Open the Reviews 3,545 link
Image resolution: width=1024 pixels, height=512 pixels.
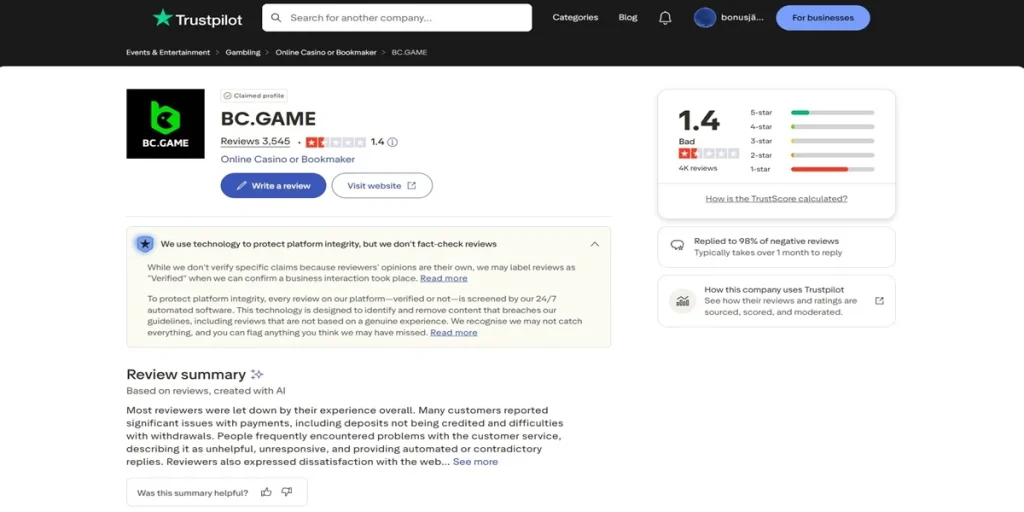(x=255, y=141)
